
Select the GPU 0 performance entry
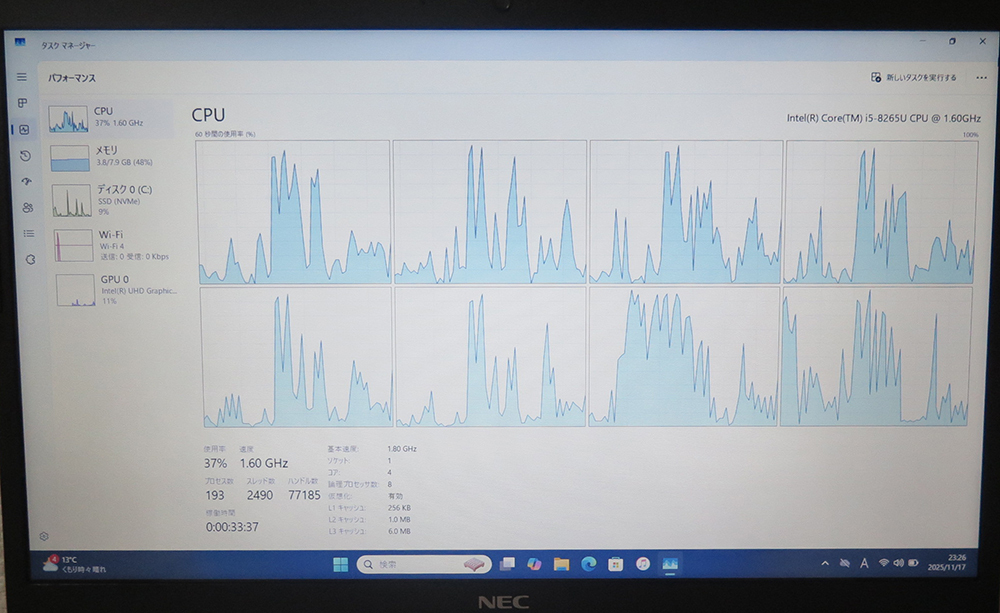(117, 290)
